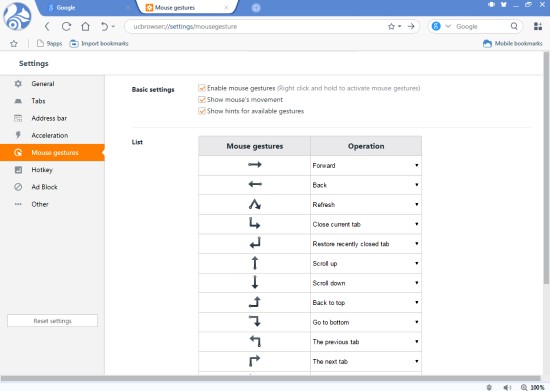This screenshot has width=550, height=391.
Task: Open Acceleration settings section
Action: click(x=52, y=135)
